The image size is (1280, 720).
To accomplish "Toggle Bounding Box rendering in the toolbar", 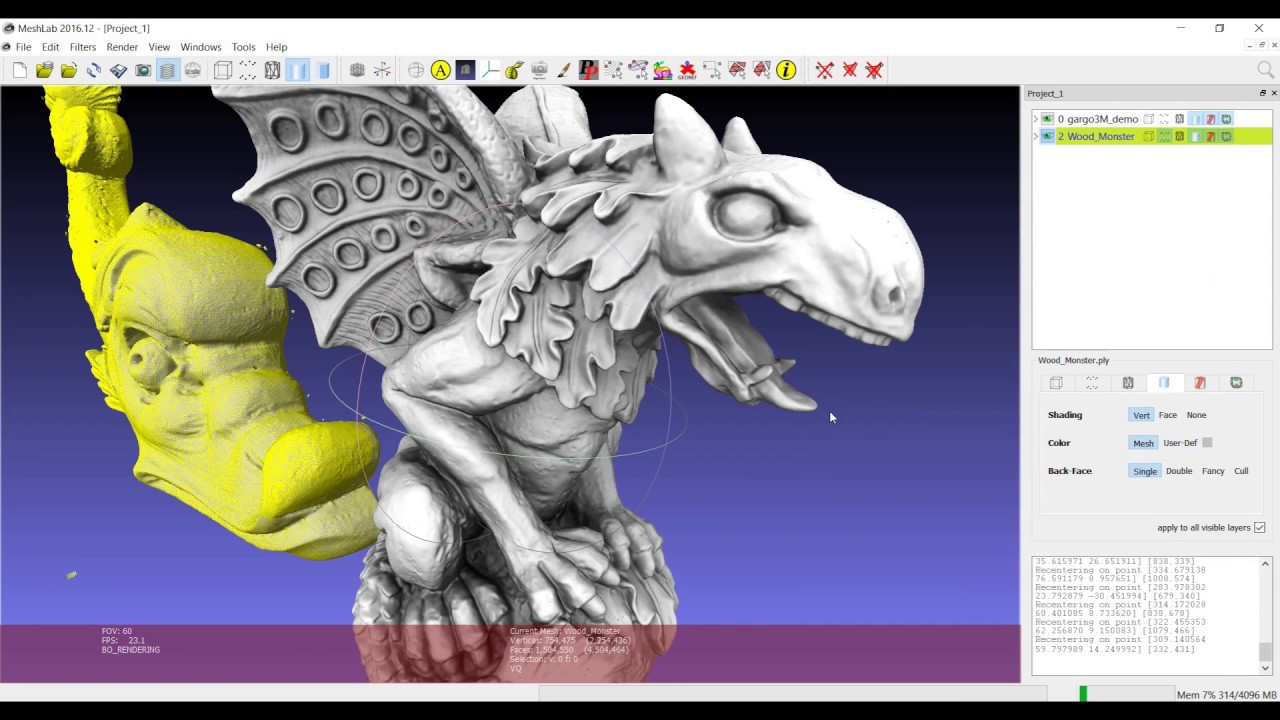I will [x=222, y=70].
